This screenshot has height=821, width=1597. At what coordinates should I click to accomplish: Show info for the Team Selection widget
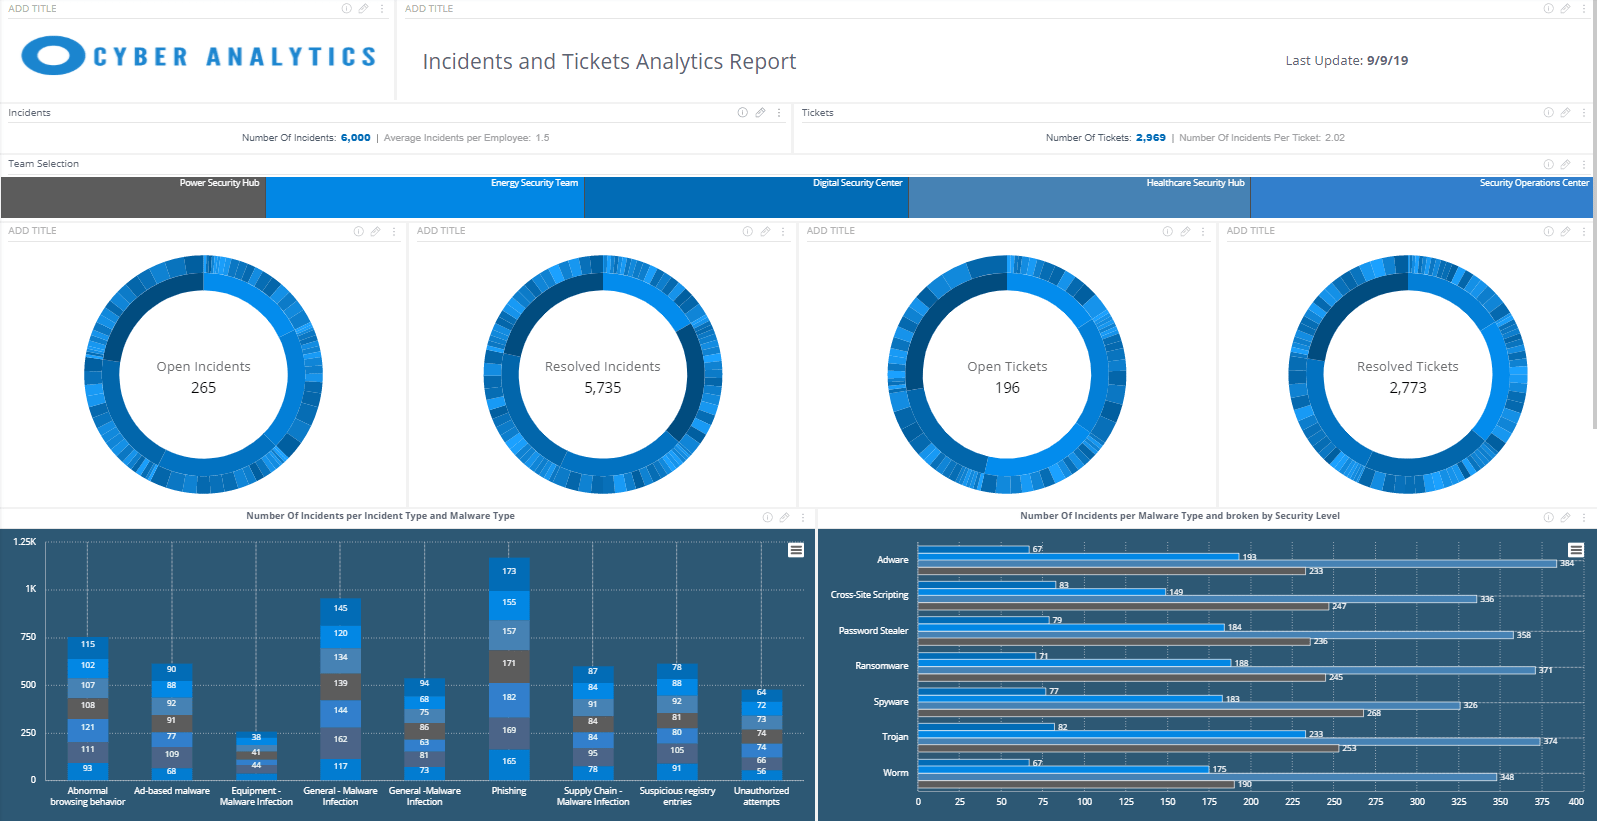[1548, 164]
